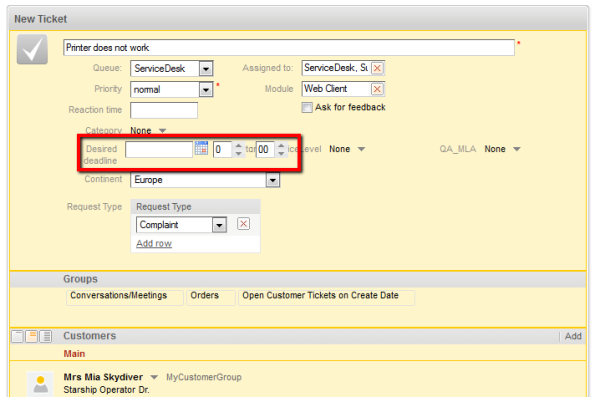Increase the deadline hour stepper value
Image resolution: width=600 pixels, height=397 pixels.
(238, 145)
